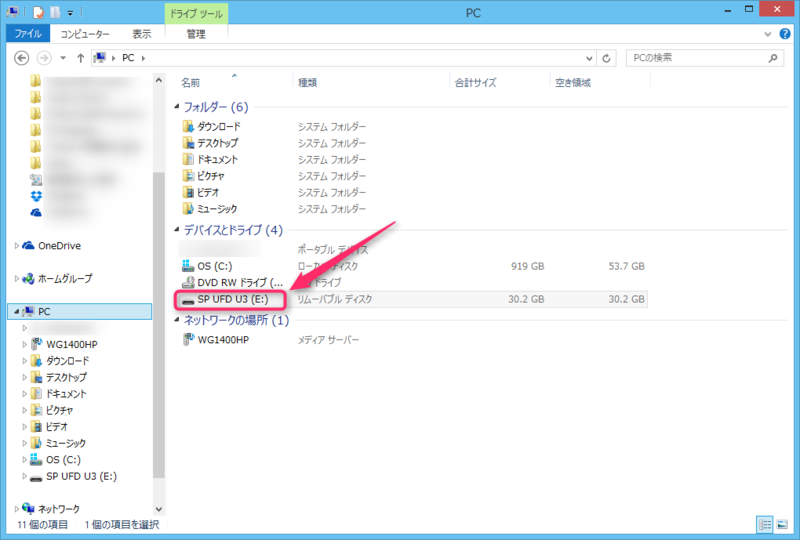Open the Help question mark icon

coord(785,34)
